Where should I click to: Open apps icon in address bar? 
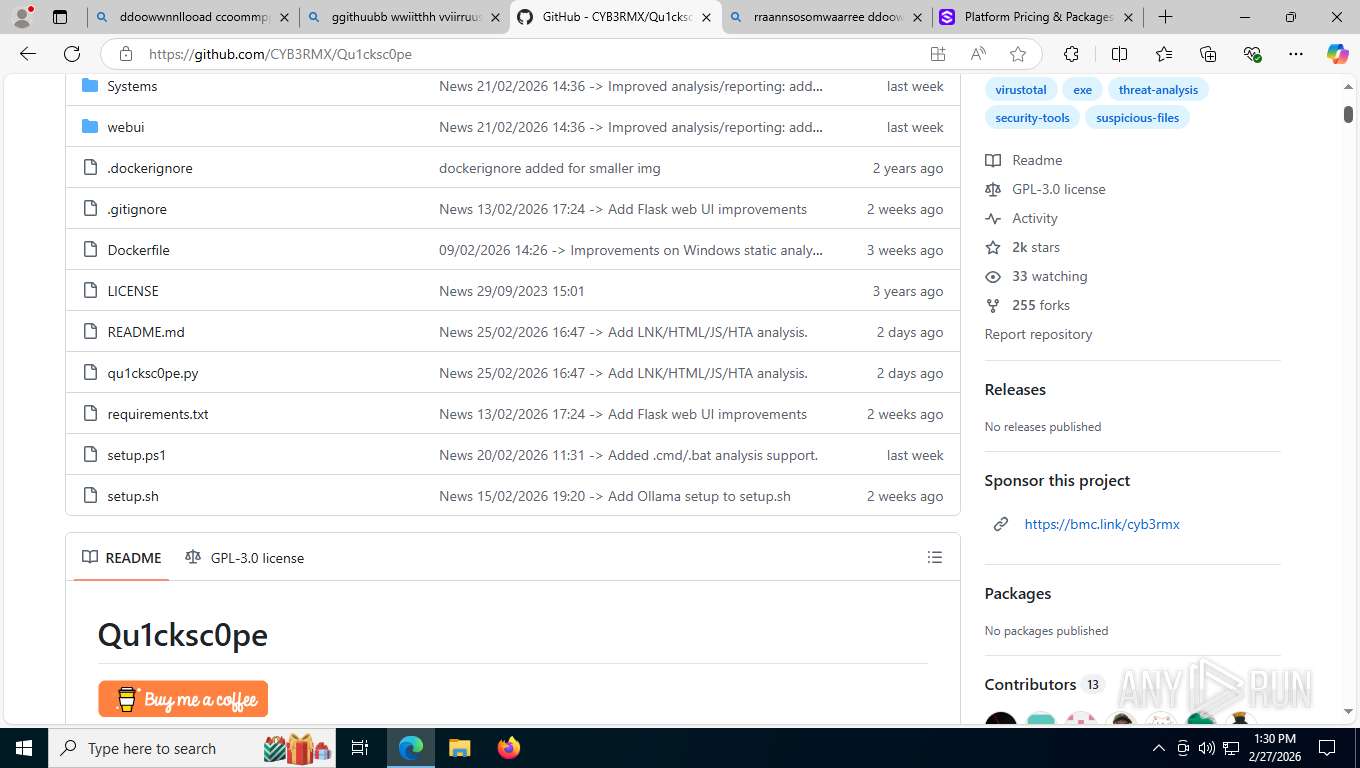938,54
